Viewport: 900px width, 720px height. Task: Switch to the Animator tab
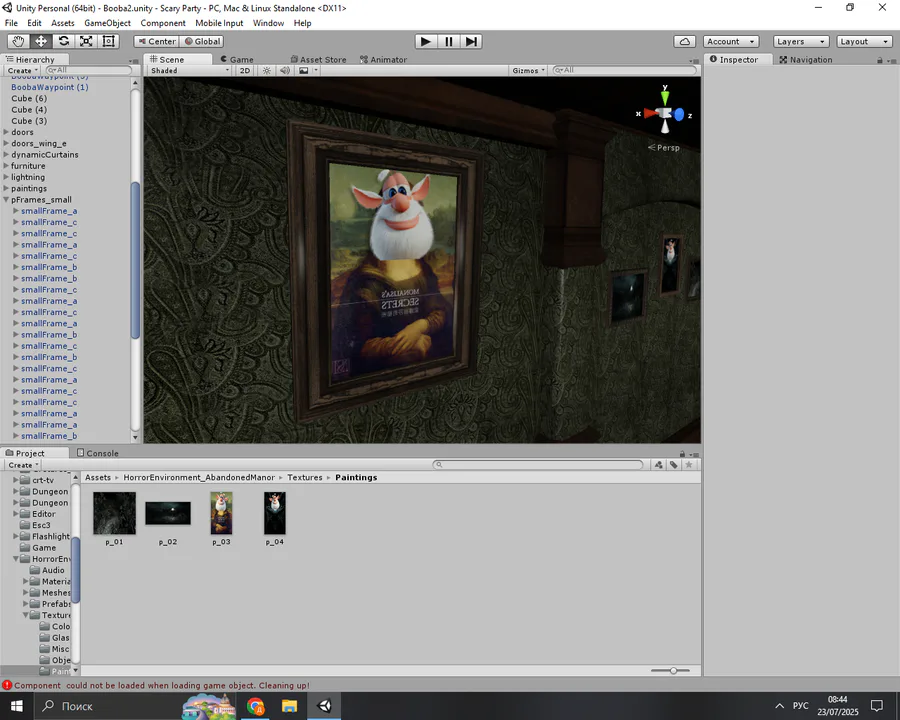point(383,59)
